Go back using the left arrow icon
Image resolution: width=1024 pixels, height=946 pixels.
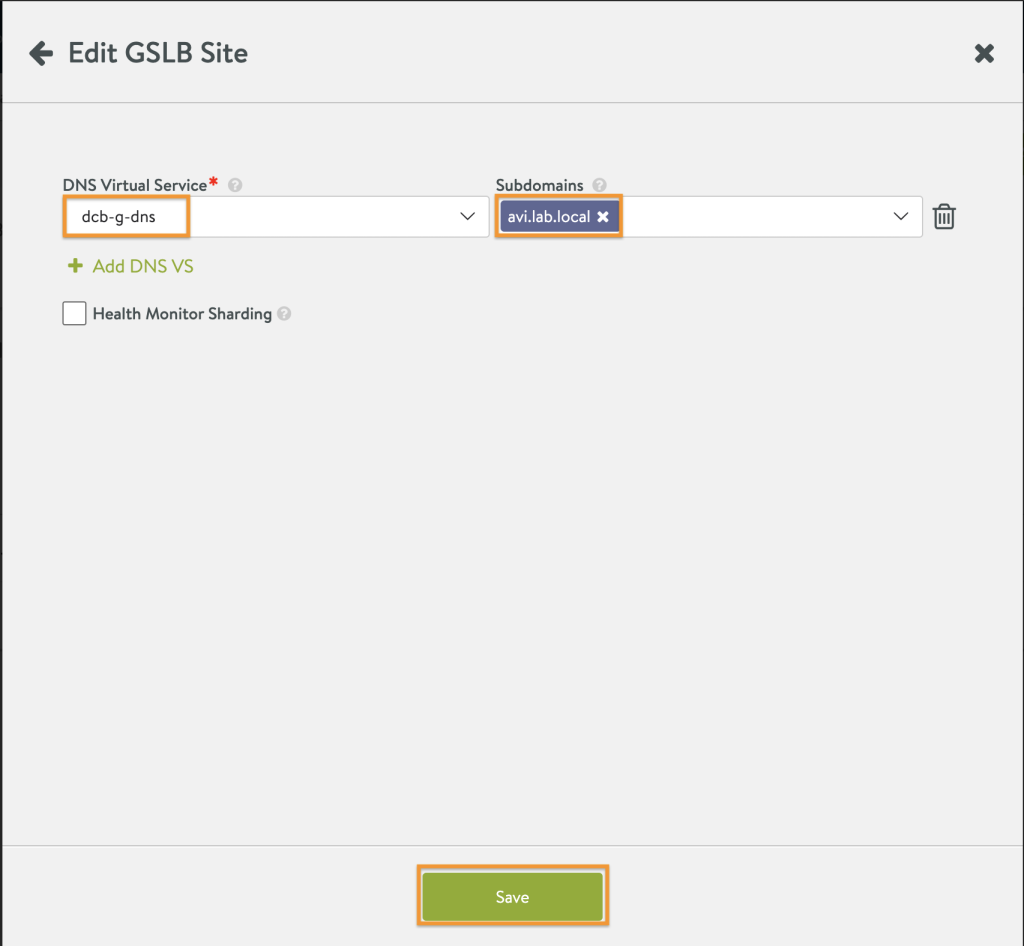pyautogui.click(x=40, y=54)
